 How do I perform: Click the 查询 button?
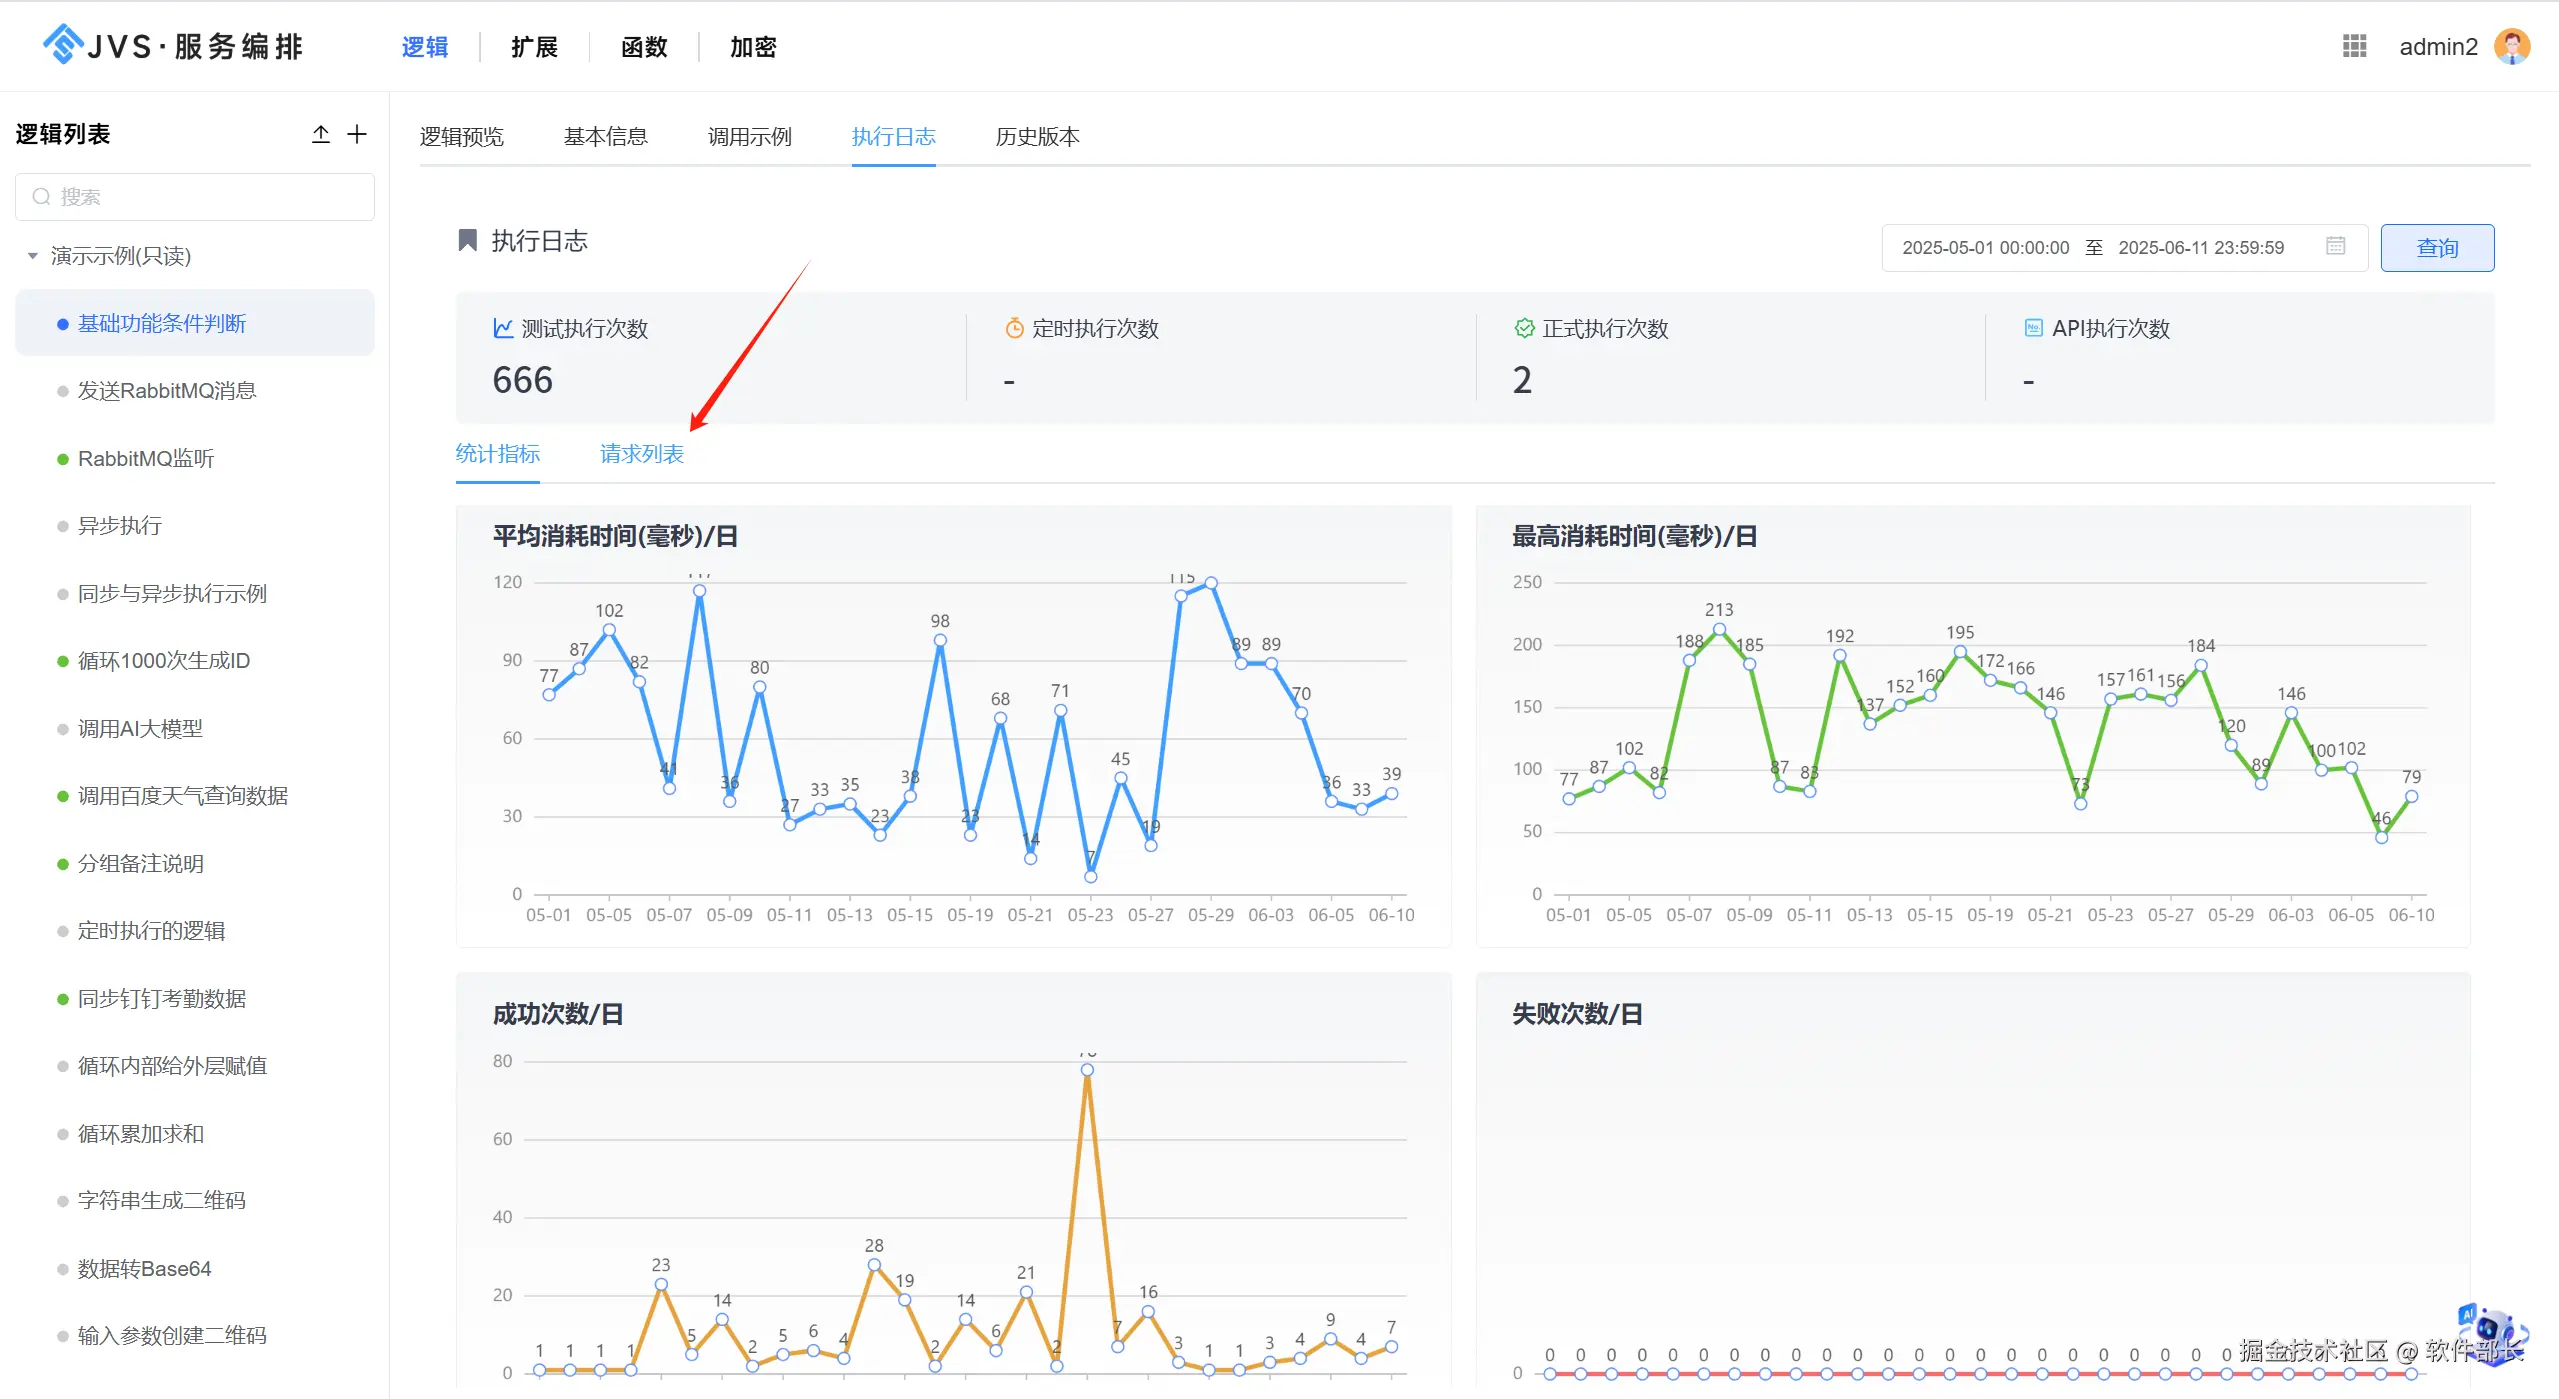pos(2436,247)
